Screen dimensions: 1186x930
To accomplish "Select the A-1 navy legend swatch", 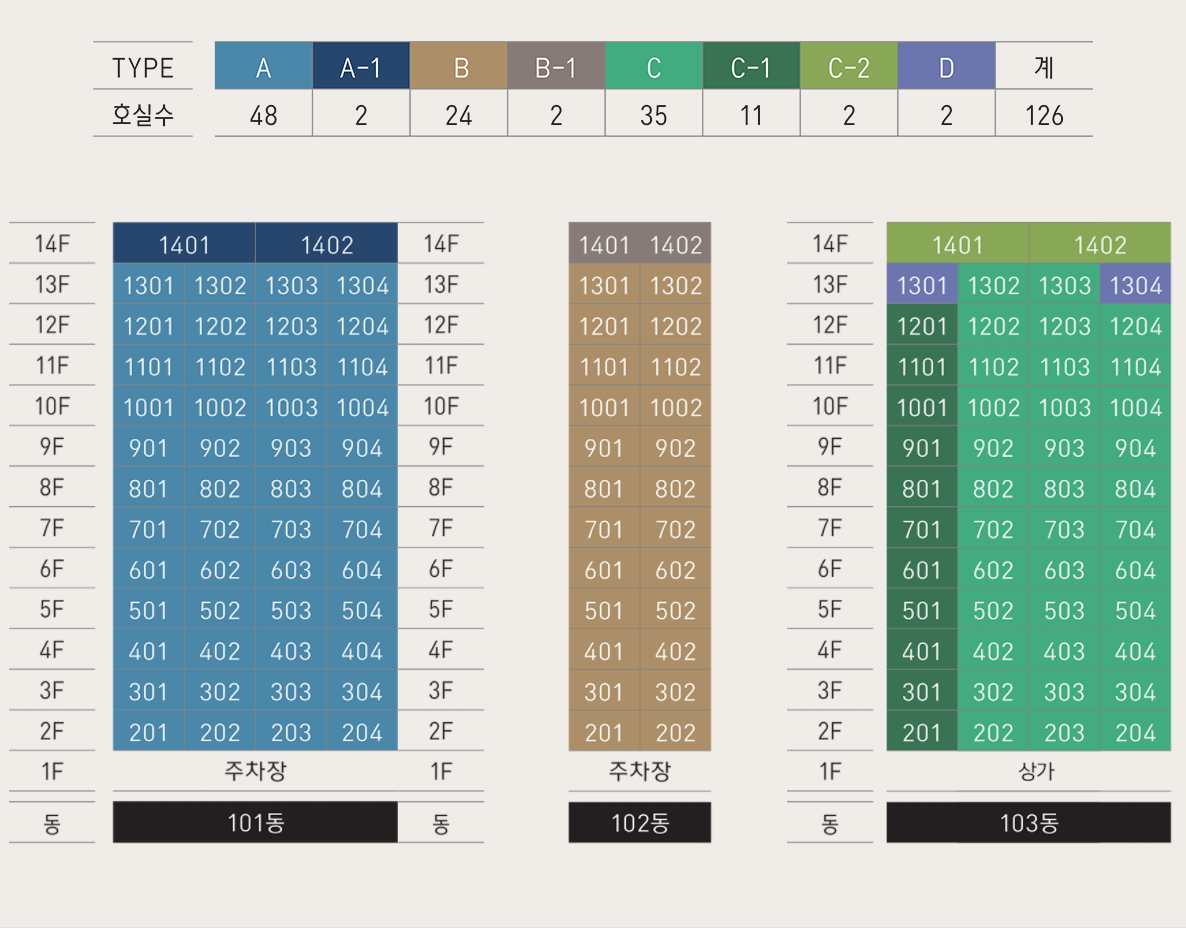I will pos(361,67).
